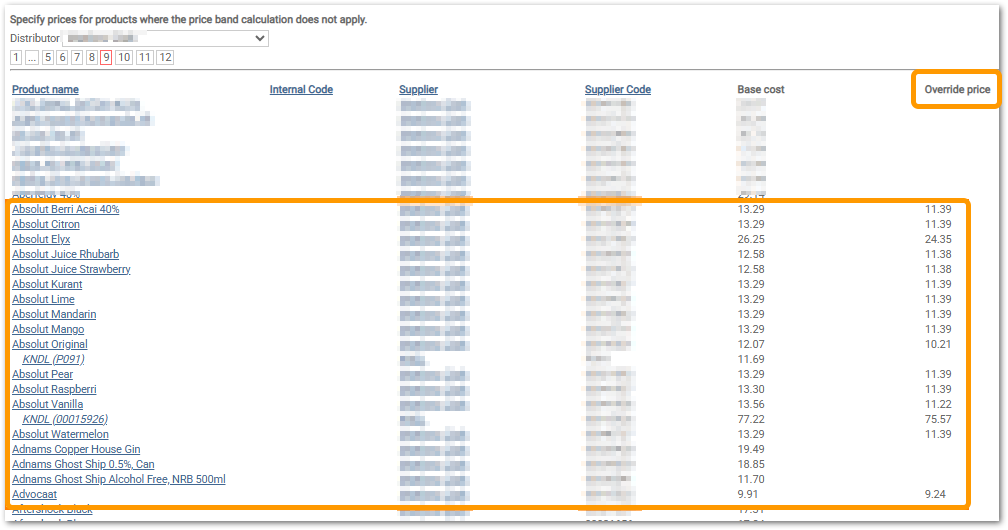The image size is (1008, 530).
Task: Open KNDL (00015926) sub-item link
Action: point(64,419)
